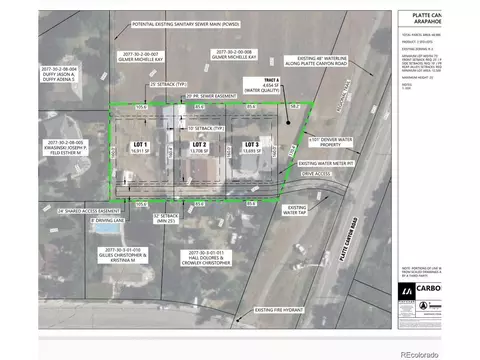Image resolution: width=480 pixels, height=360 pixels.
Task: Click the '130.4' dimension on the angled boundary
Action: click(x=293, y=150)
